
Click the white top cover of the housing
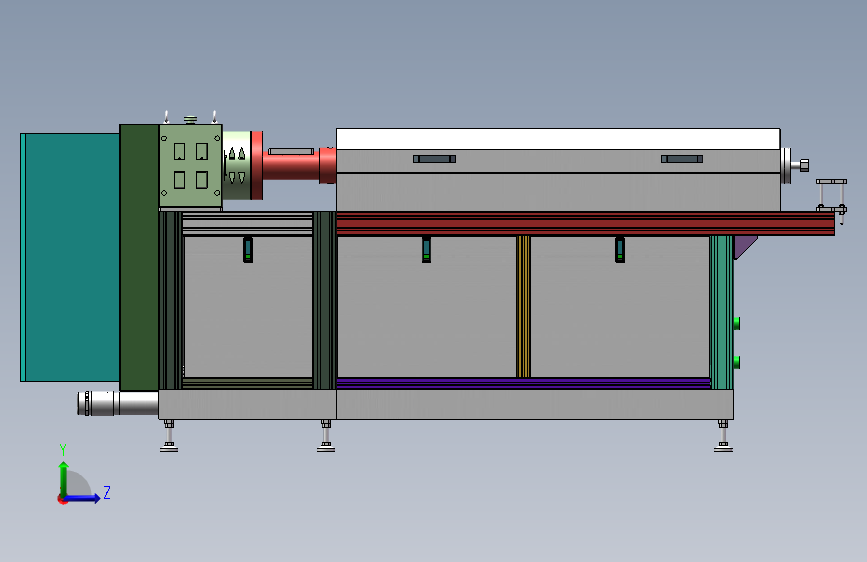pos(558,139)
